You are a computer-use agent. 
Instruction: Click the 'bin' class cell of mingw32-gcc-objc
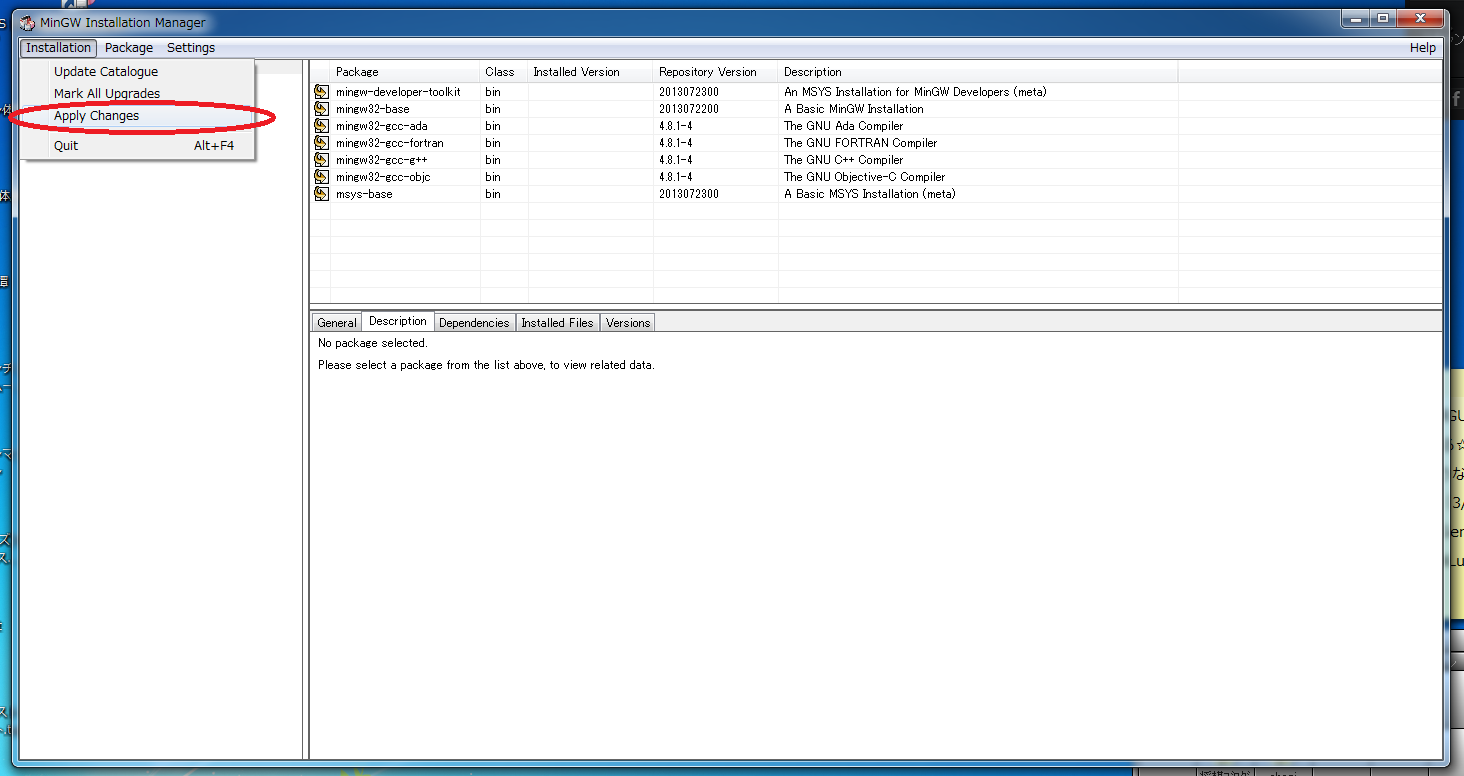click(493, 177)
